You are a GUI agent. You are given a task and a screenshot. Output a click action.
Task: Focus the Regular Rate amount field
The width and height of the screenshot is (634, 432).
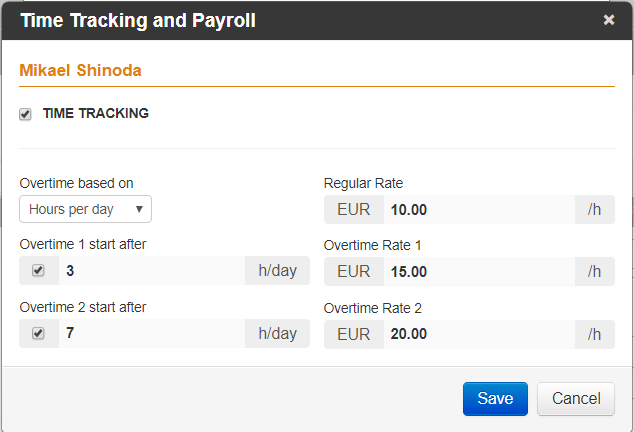479,210
